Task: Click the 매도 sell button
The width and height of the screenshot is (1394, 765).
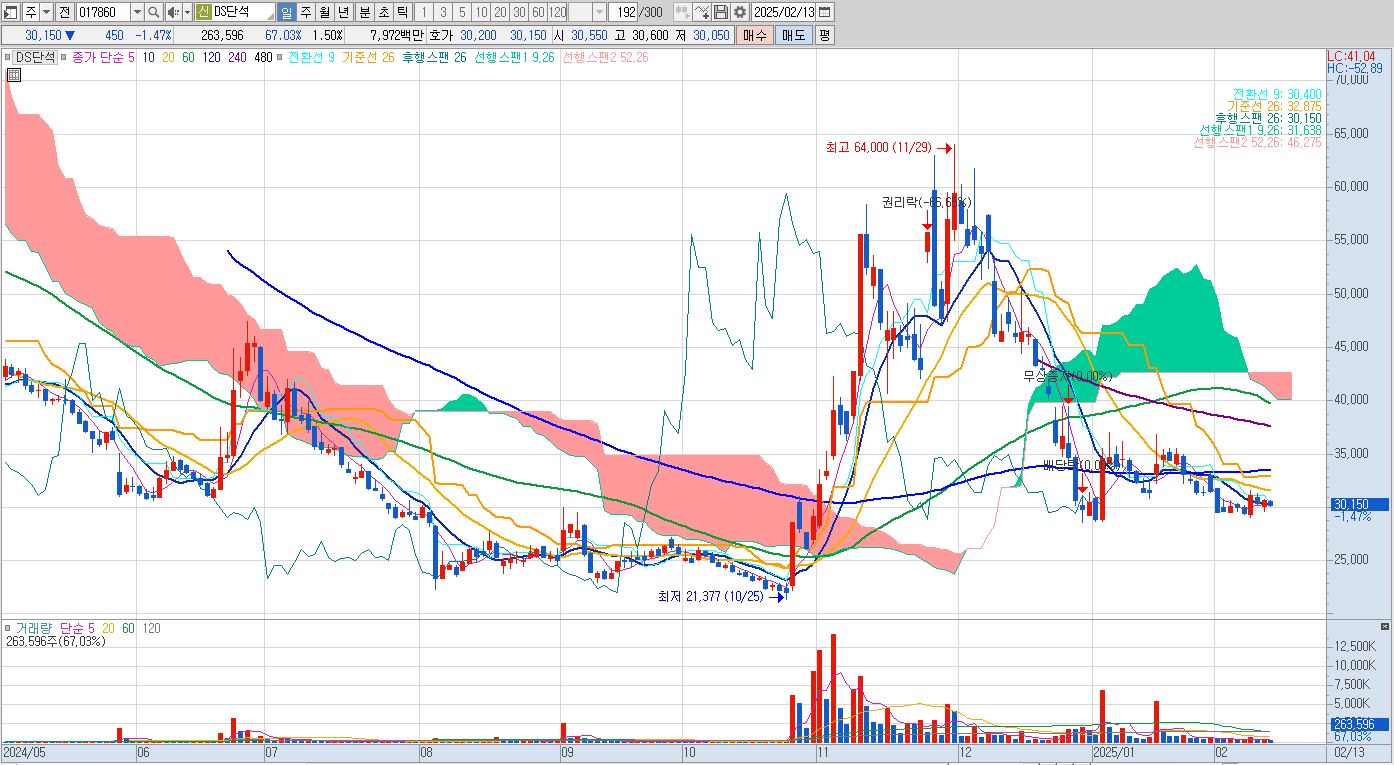Action: (793, 35)
